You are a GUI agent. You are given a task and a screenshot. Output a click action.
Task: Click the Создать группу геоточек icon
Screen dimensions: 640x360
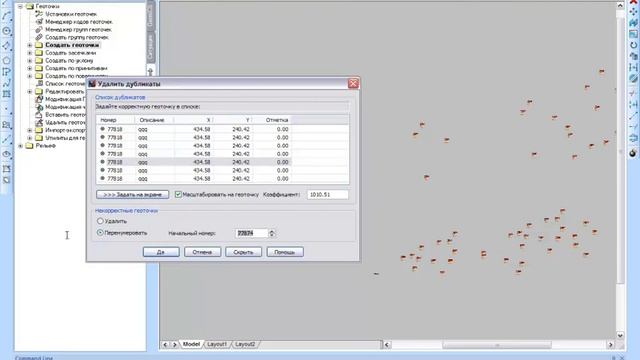[39, 37]
